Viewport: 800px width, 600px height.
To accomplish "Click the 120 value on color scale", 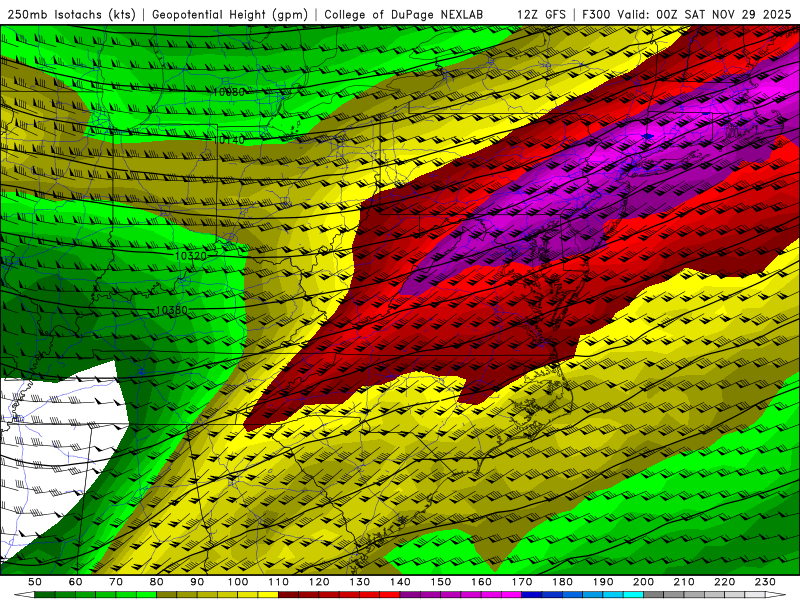I will pyautogui.click(x=319, y=582).
